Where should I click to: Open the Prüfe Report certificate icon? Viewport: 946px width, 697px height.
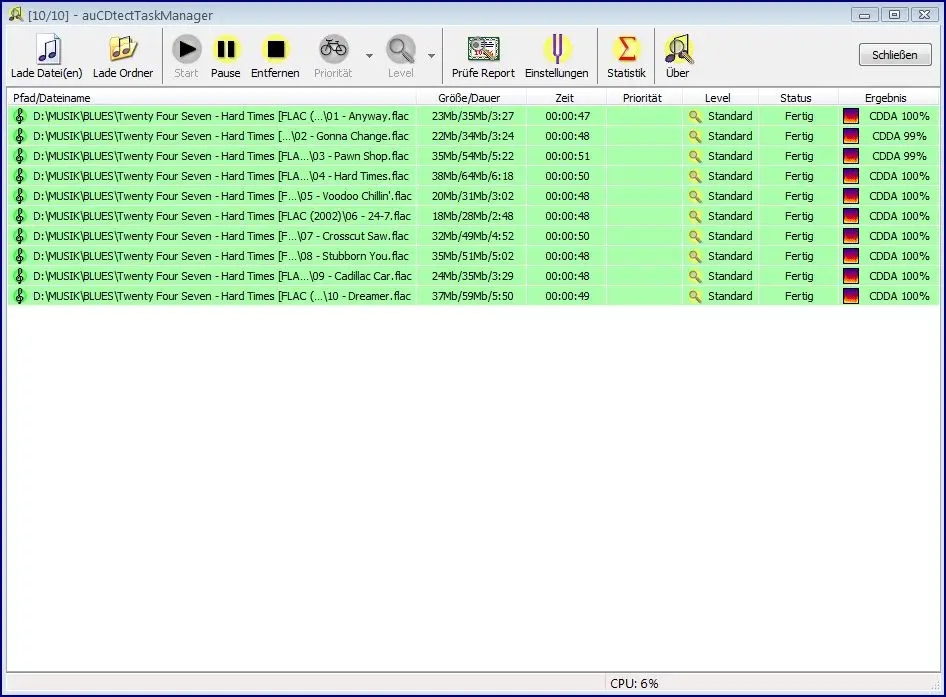[483, 49]
